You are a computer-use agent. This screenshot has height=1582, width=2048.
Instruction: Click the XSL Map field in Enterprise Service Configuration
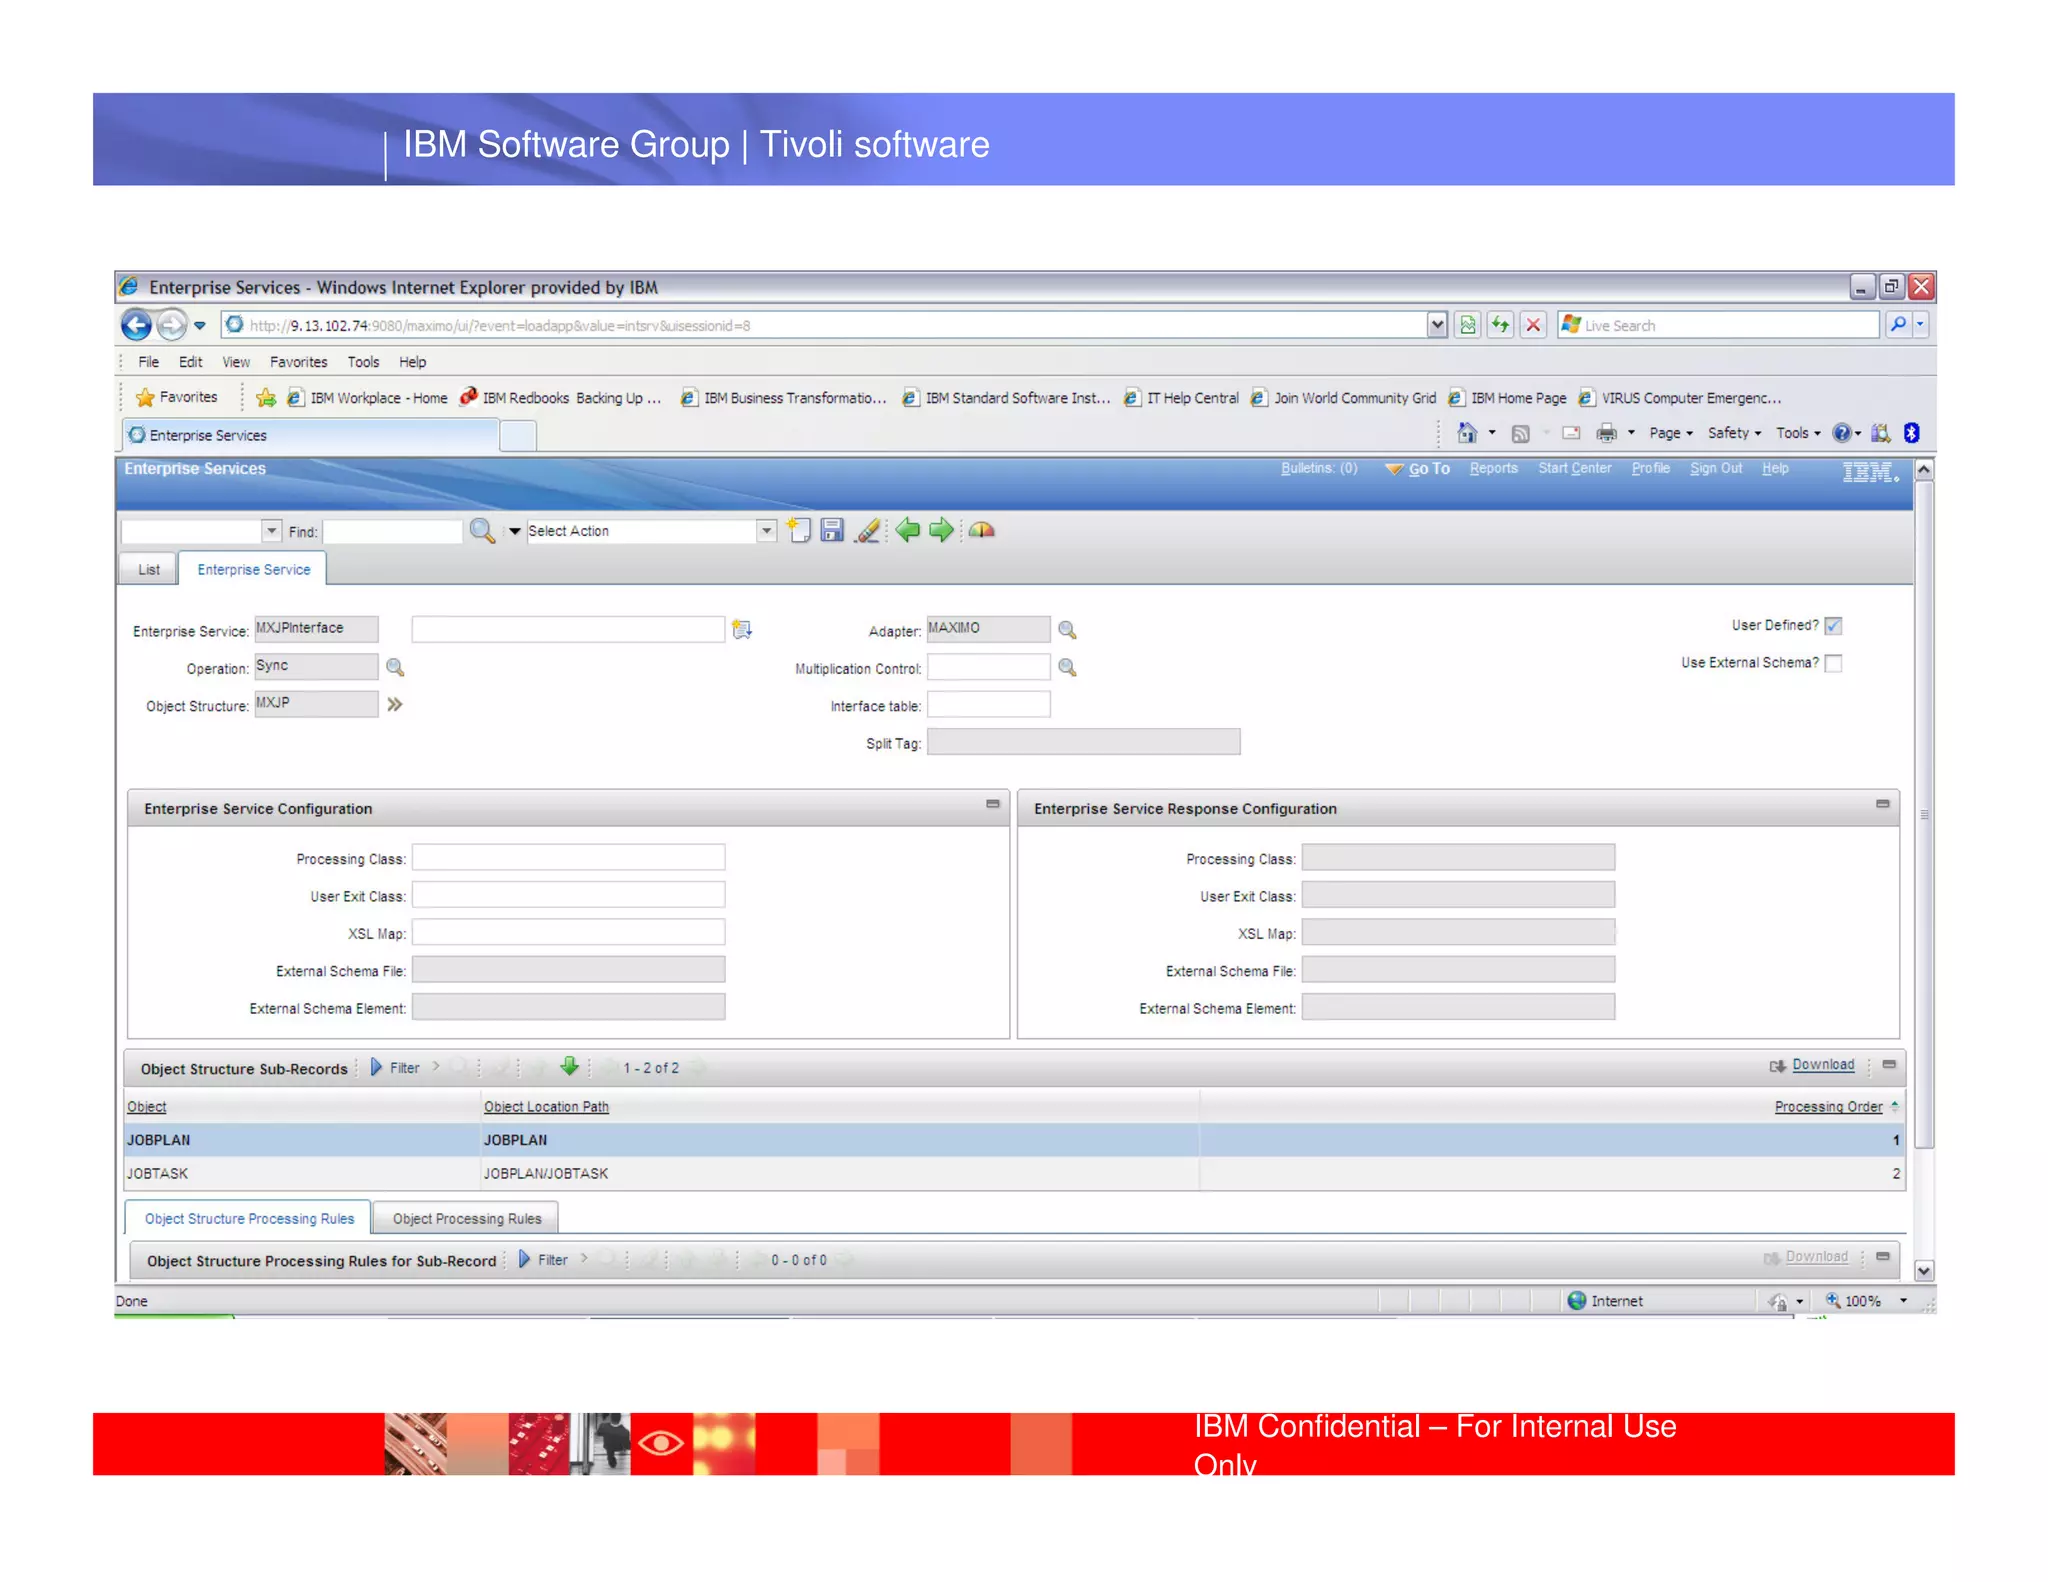(x=568, y=932)
